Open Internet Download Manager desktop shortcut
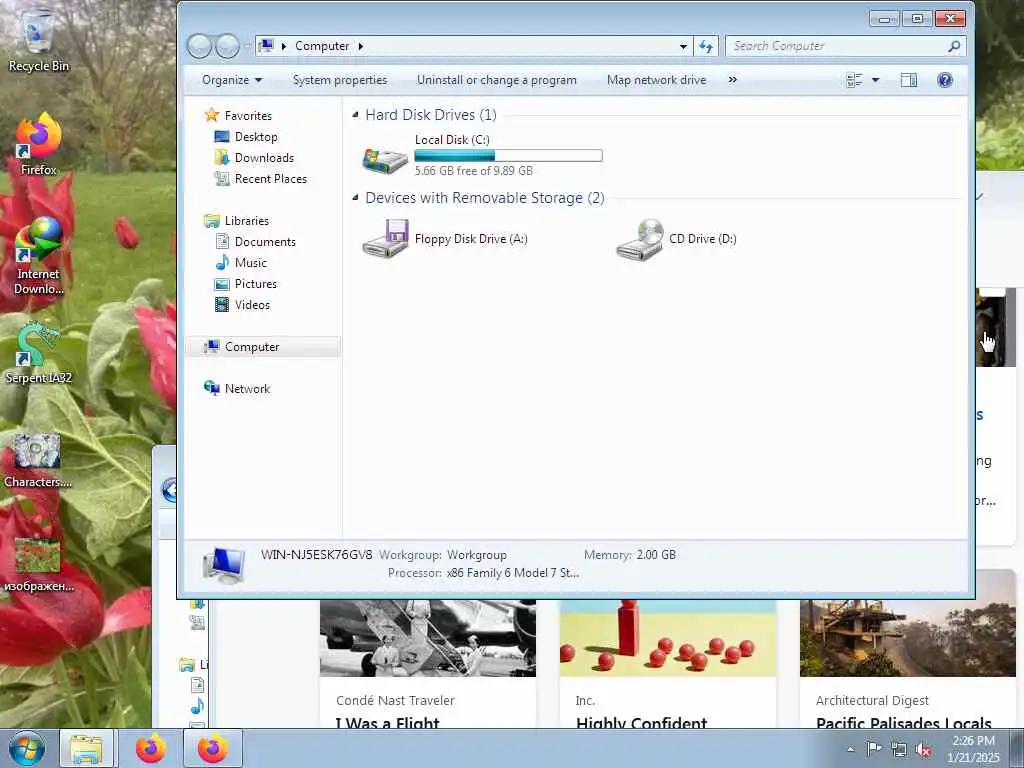 point(38,256)
